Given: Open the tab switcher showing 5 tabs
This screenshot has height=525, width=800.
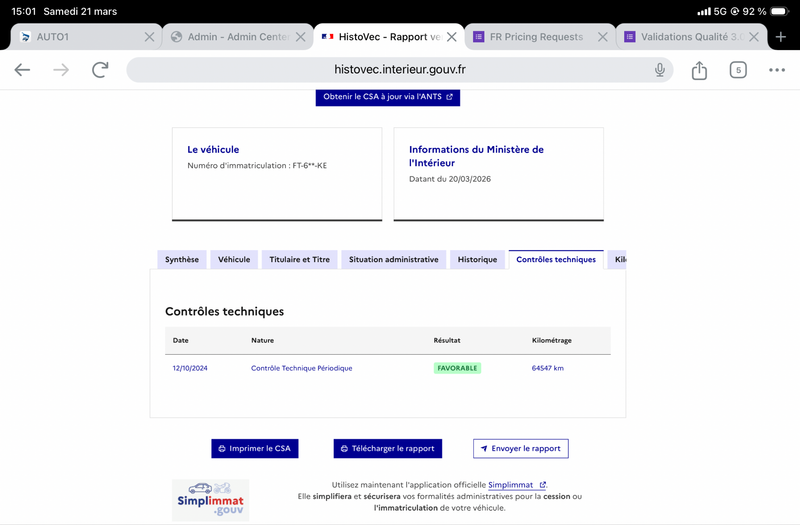Looking at the screenshot, I should [x=738, y=70].
